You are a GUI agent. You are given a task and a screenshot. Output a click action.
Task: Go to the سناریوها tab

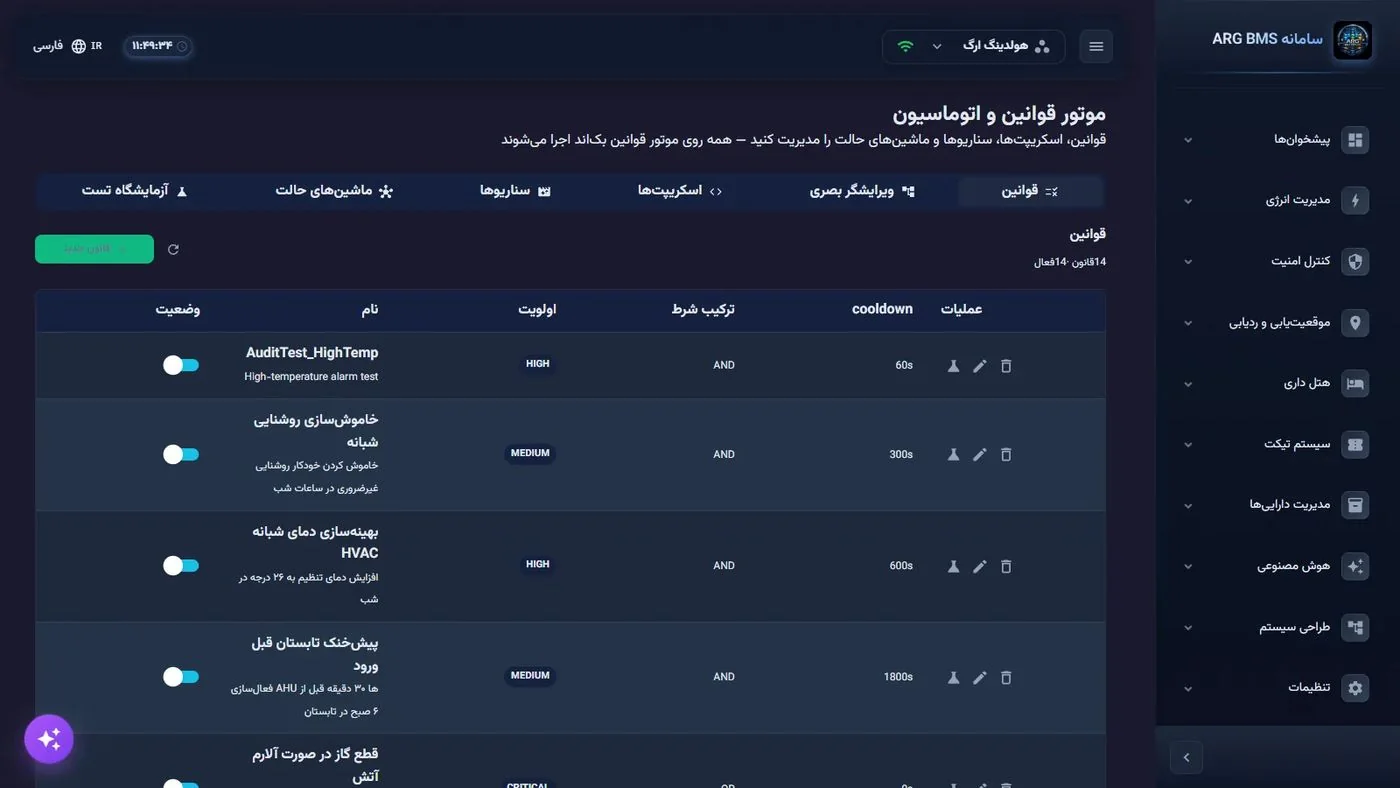(515, 191)
